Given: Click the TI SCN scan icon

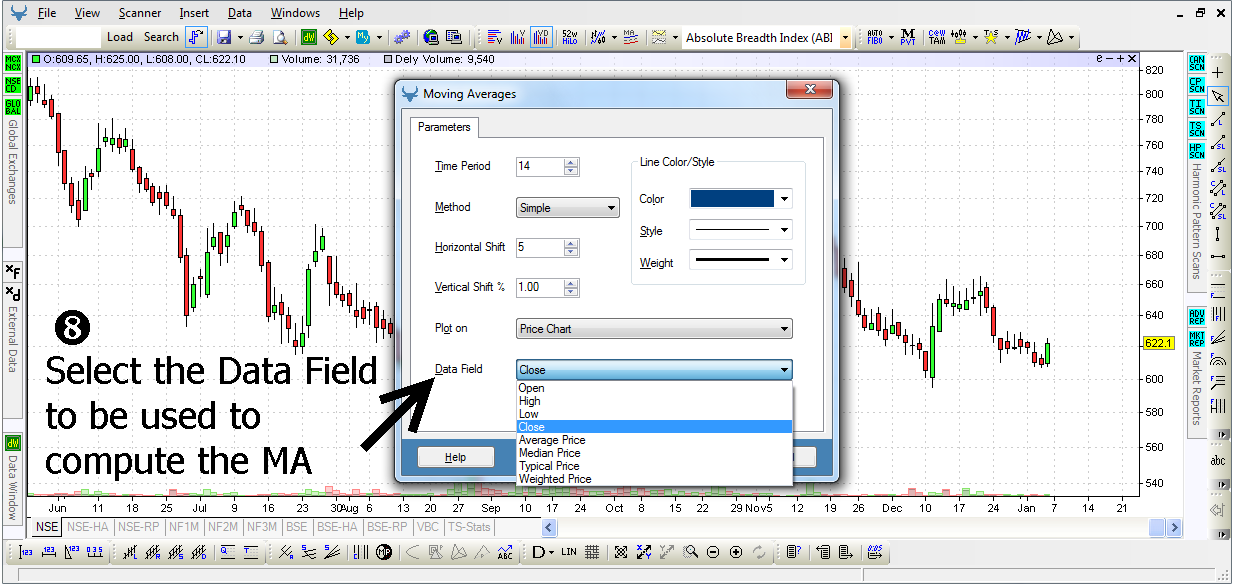Looking at the screenshot, I should click(x=1197, y=107).
